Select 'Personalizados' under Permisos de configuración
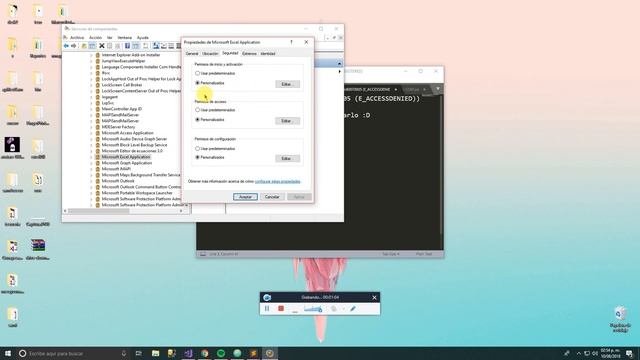This screenshot has height=360, width=640. click(x=198, y=157)
